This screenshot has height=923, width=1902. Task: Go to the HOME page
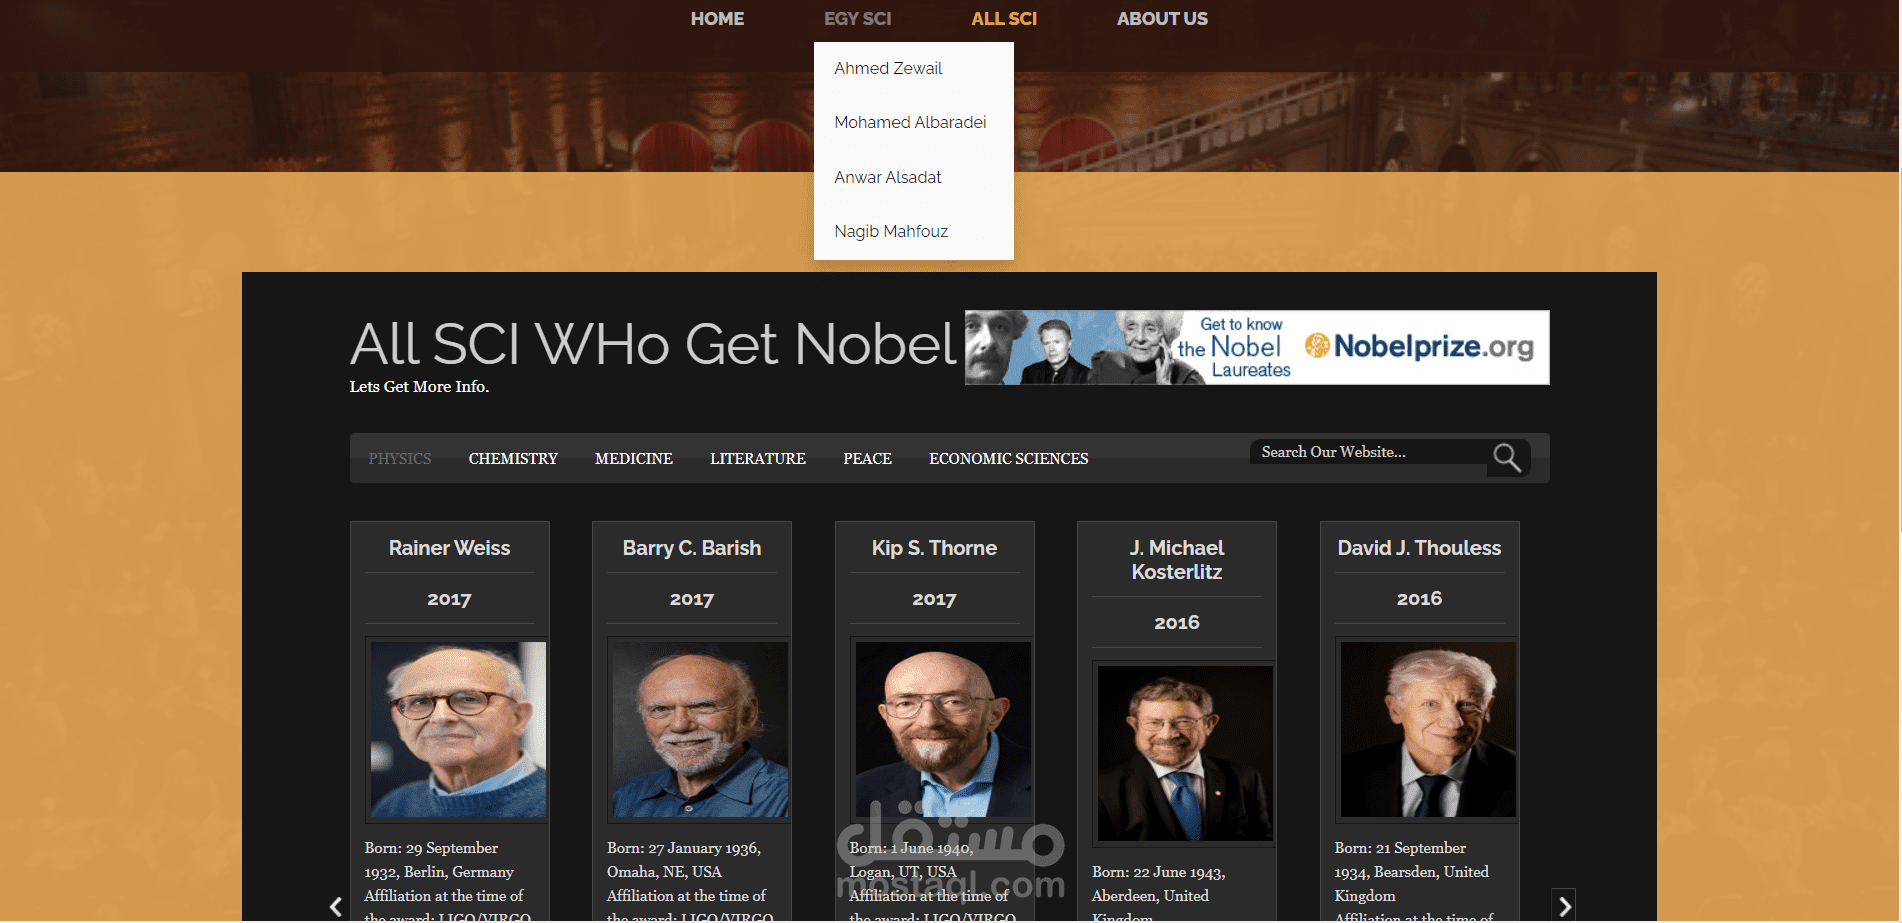click(x=717, y=19)
